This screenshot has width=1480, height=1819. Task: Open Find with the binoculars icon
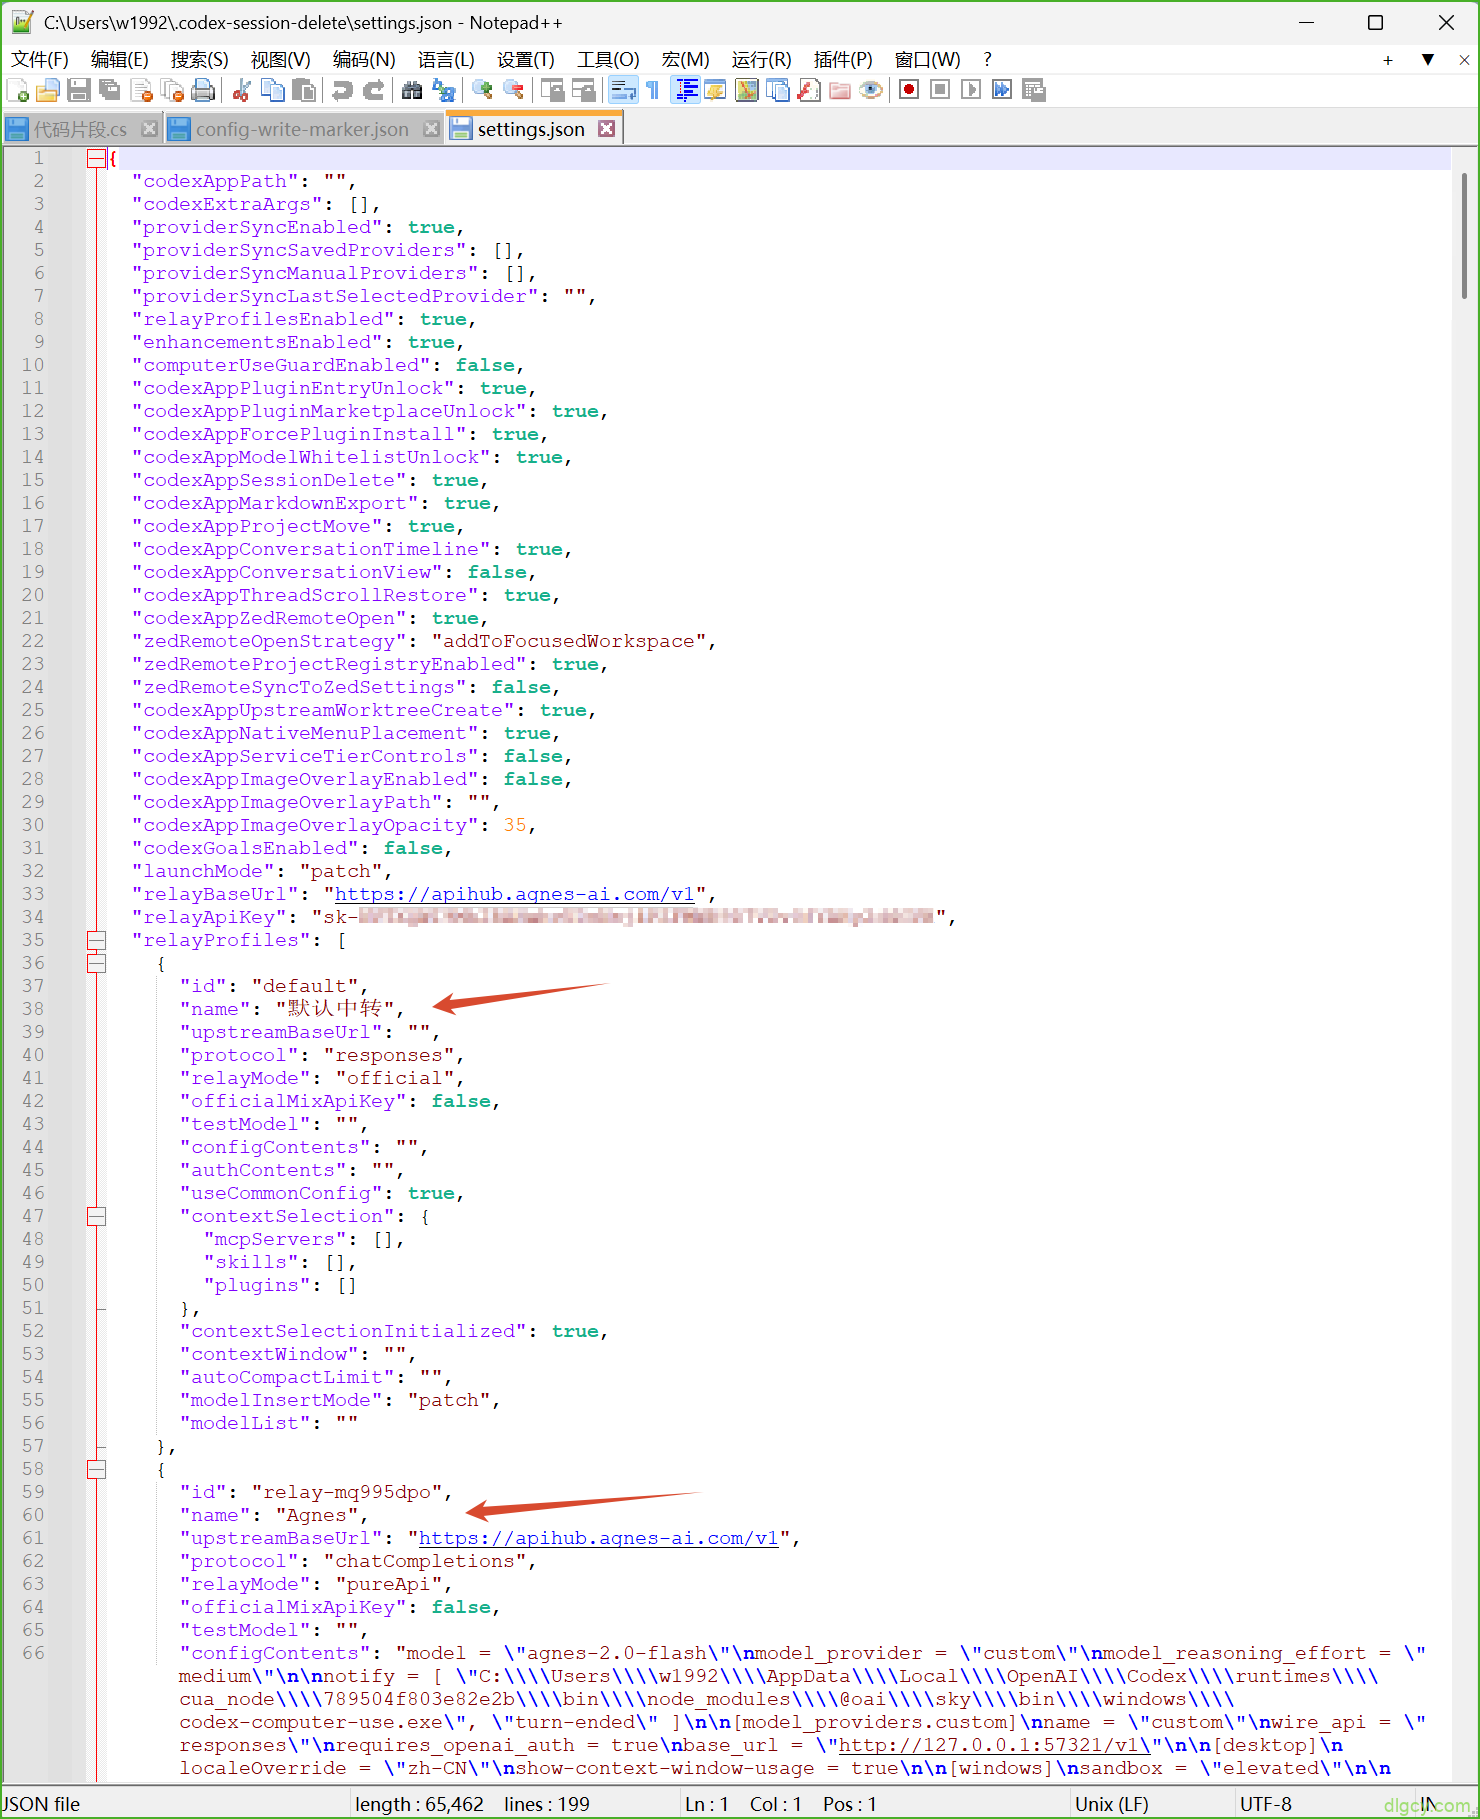[411, 91]
